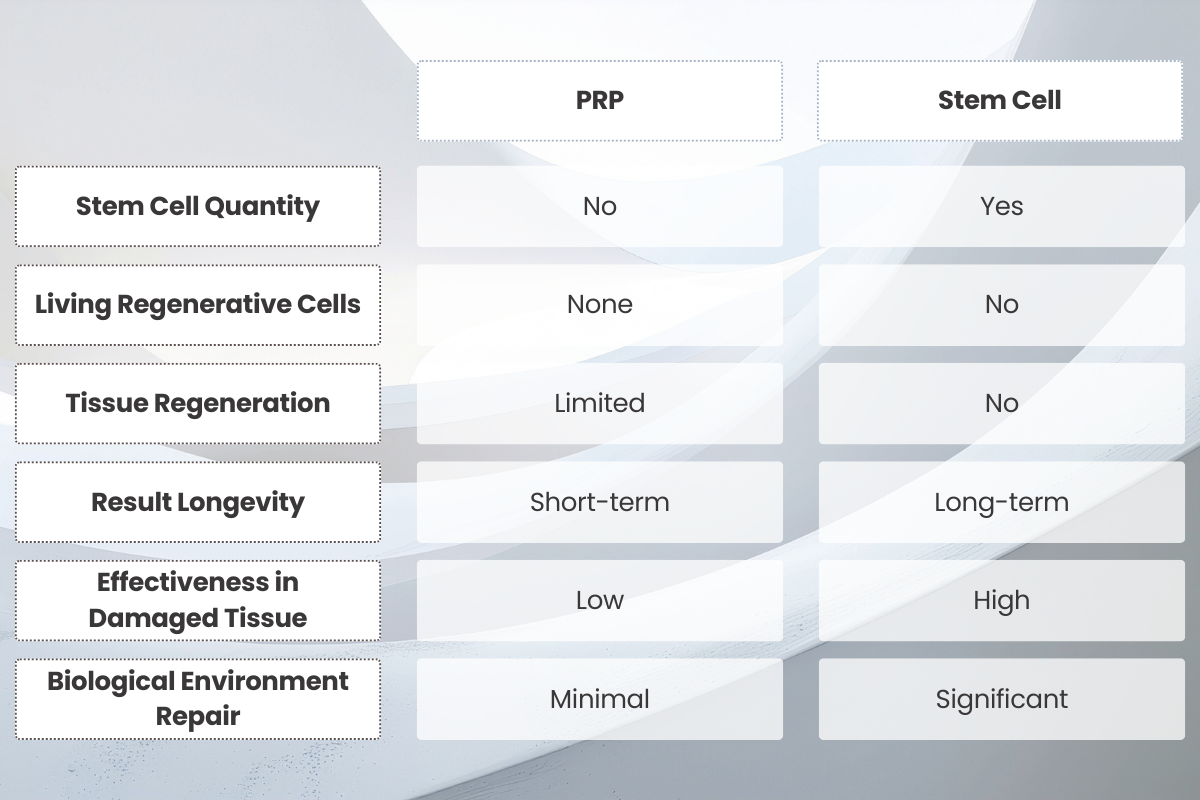This screenshot has width=1200, height=800.
Task: Select the "Minimal" repair cell
Action: (600, 699)
